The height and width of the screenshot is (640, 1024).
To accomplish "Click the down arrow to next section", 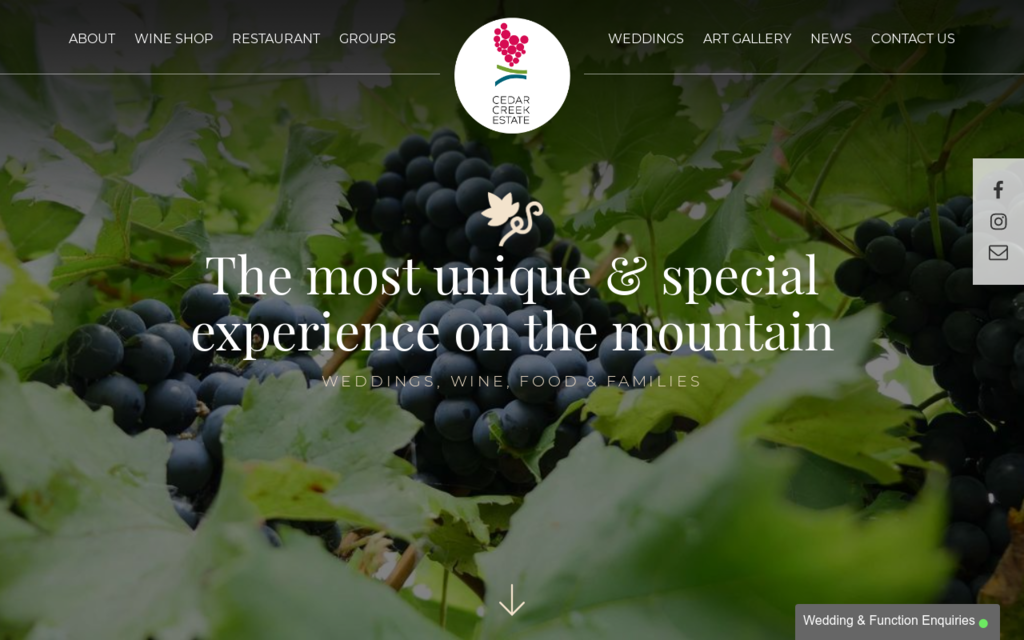I will (511, 600).
